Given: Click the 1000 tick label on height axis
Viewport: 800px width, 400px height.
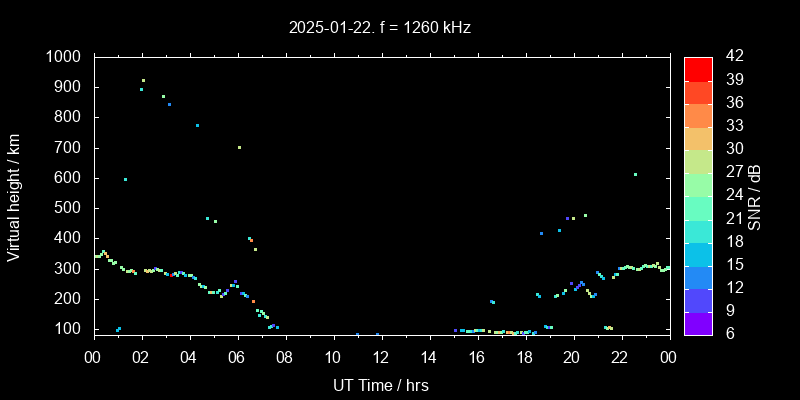Looking at the screenshot, I should pos(66,57).
